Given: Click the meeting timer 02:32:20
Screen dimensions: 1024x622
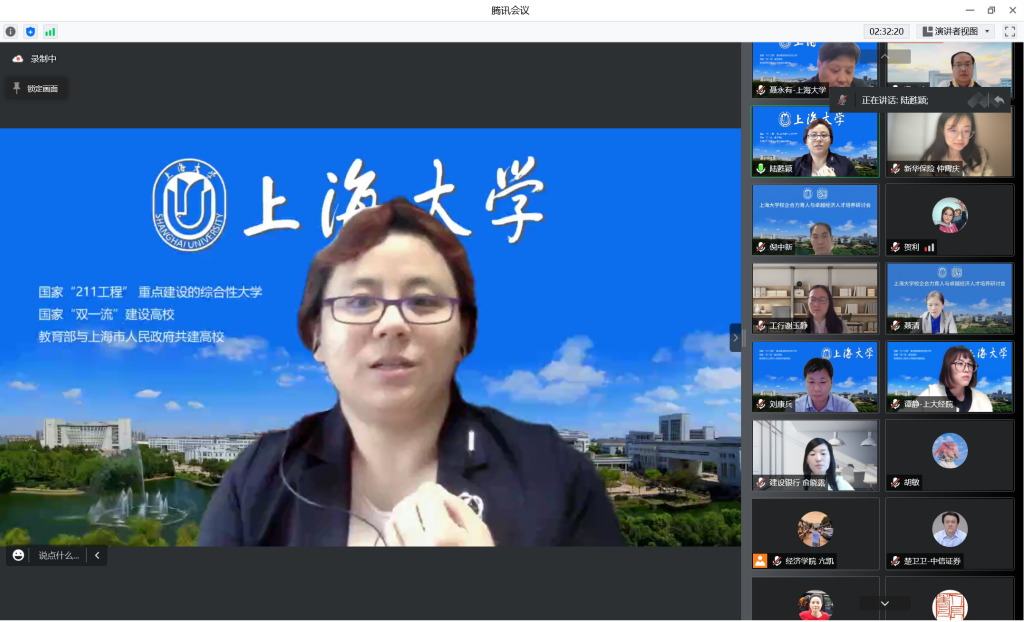Looking at the screenshot, I should (x=886, y=31).
